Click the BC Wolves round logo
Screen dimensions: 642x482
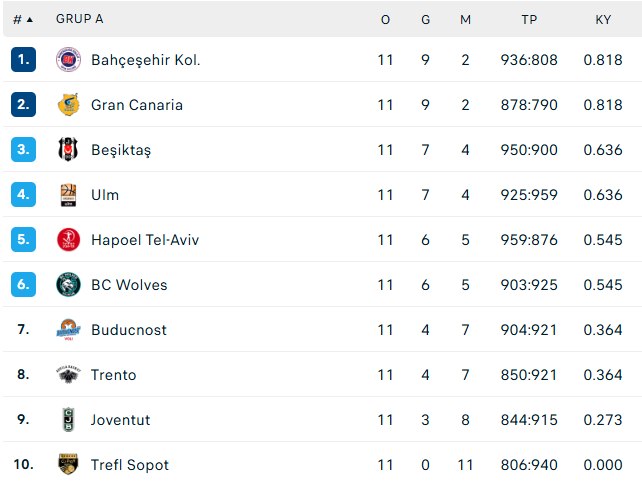tap(68, 285)
